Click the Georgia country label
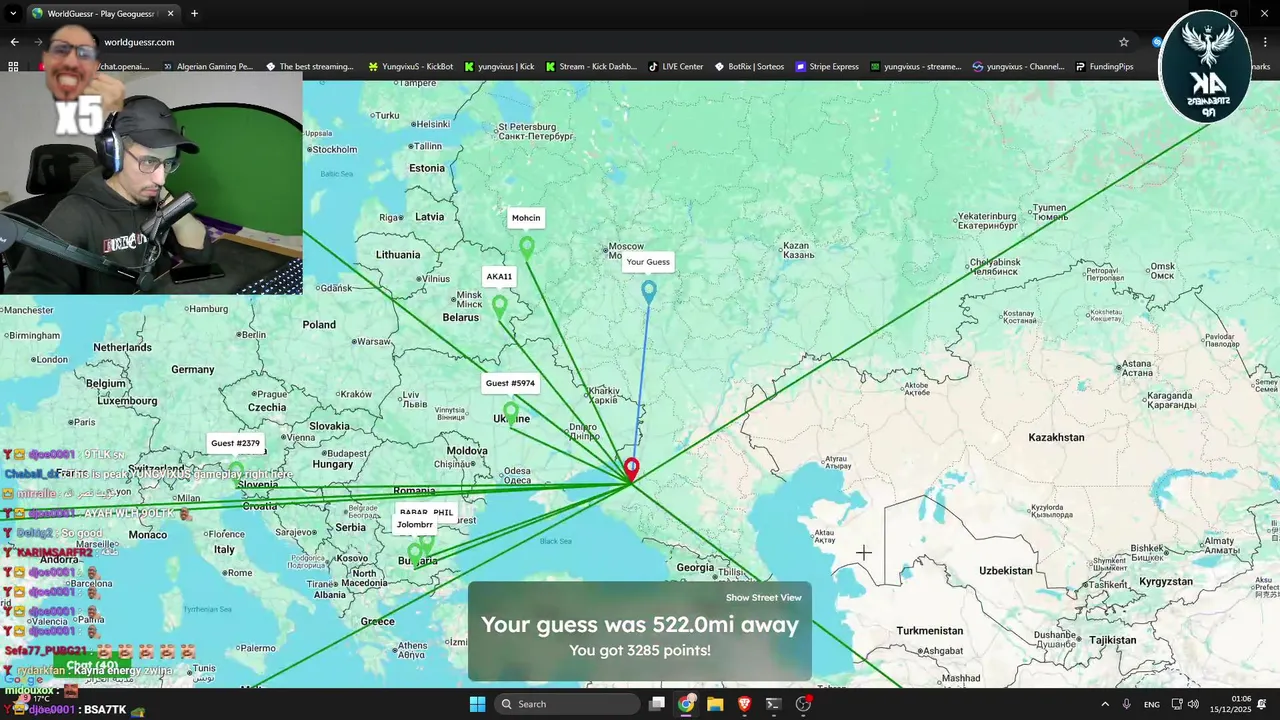1280x720 pixels. coord(695,567)
